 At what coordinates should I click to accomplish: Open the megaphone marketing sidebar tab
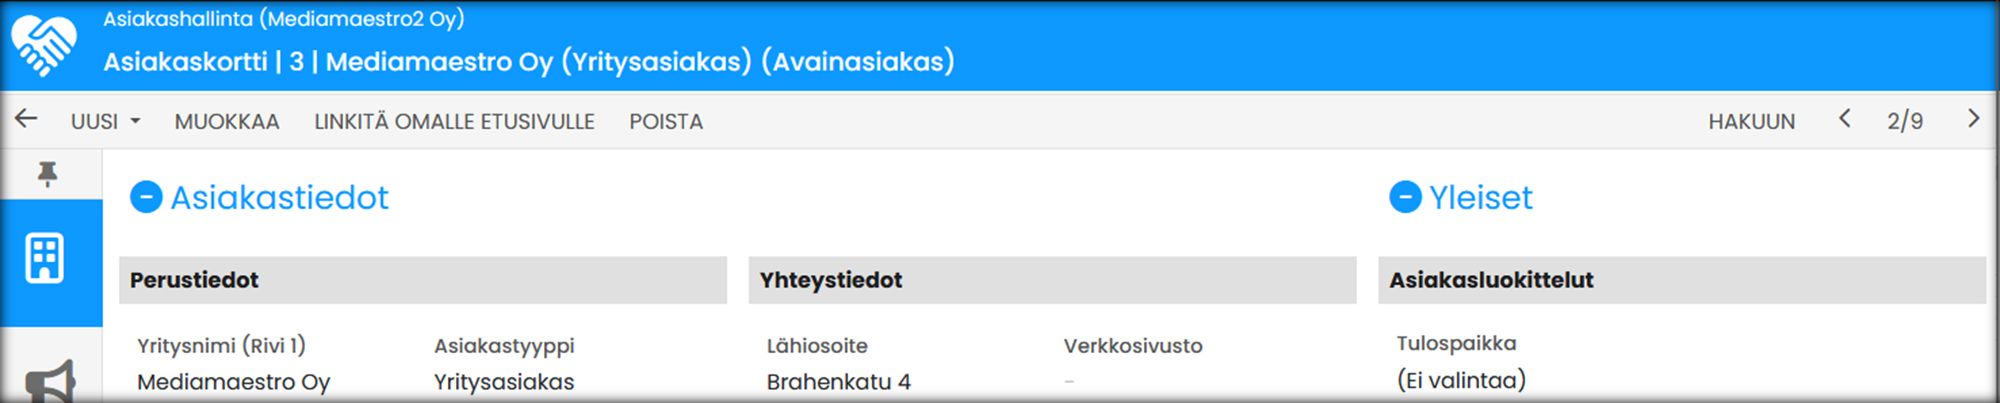(50, 381)
